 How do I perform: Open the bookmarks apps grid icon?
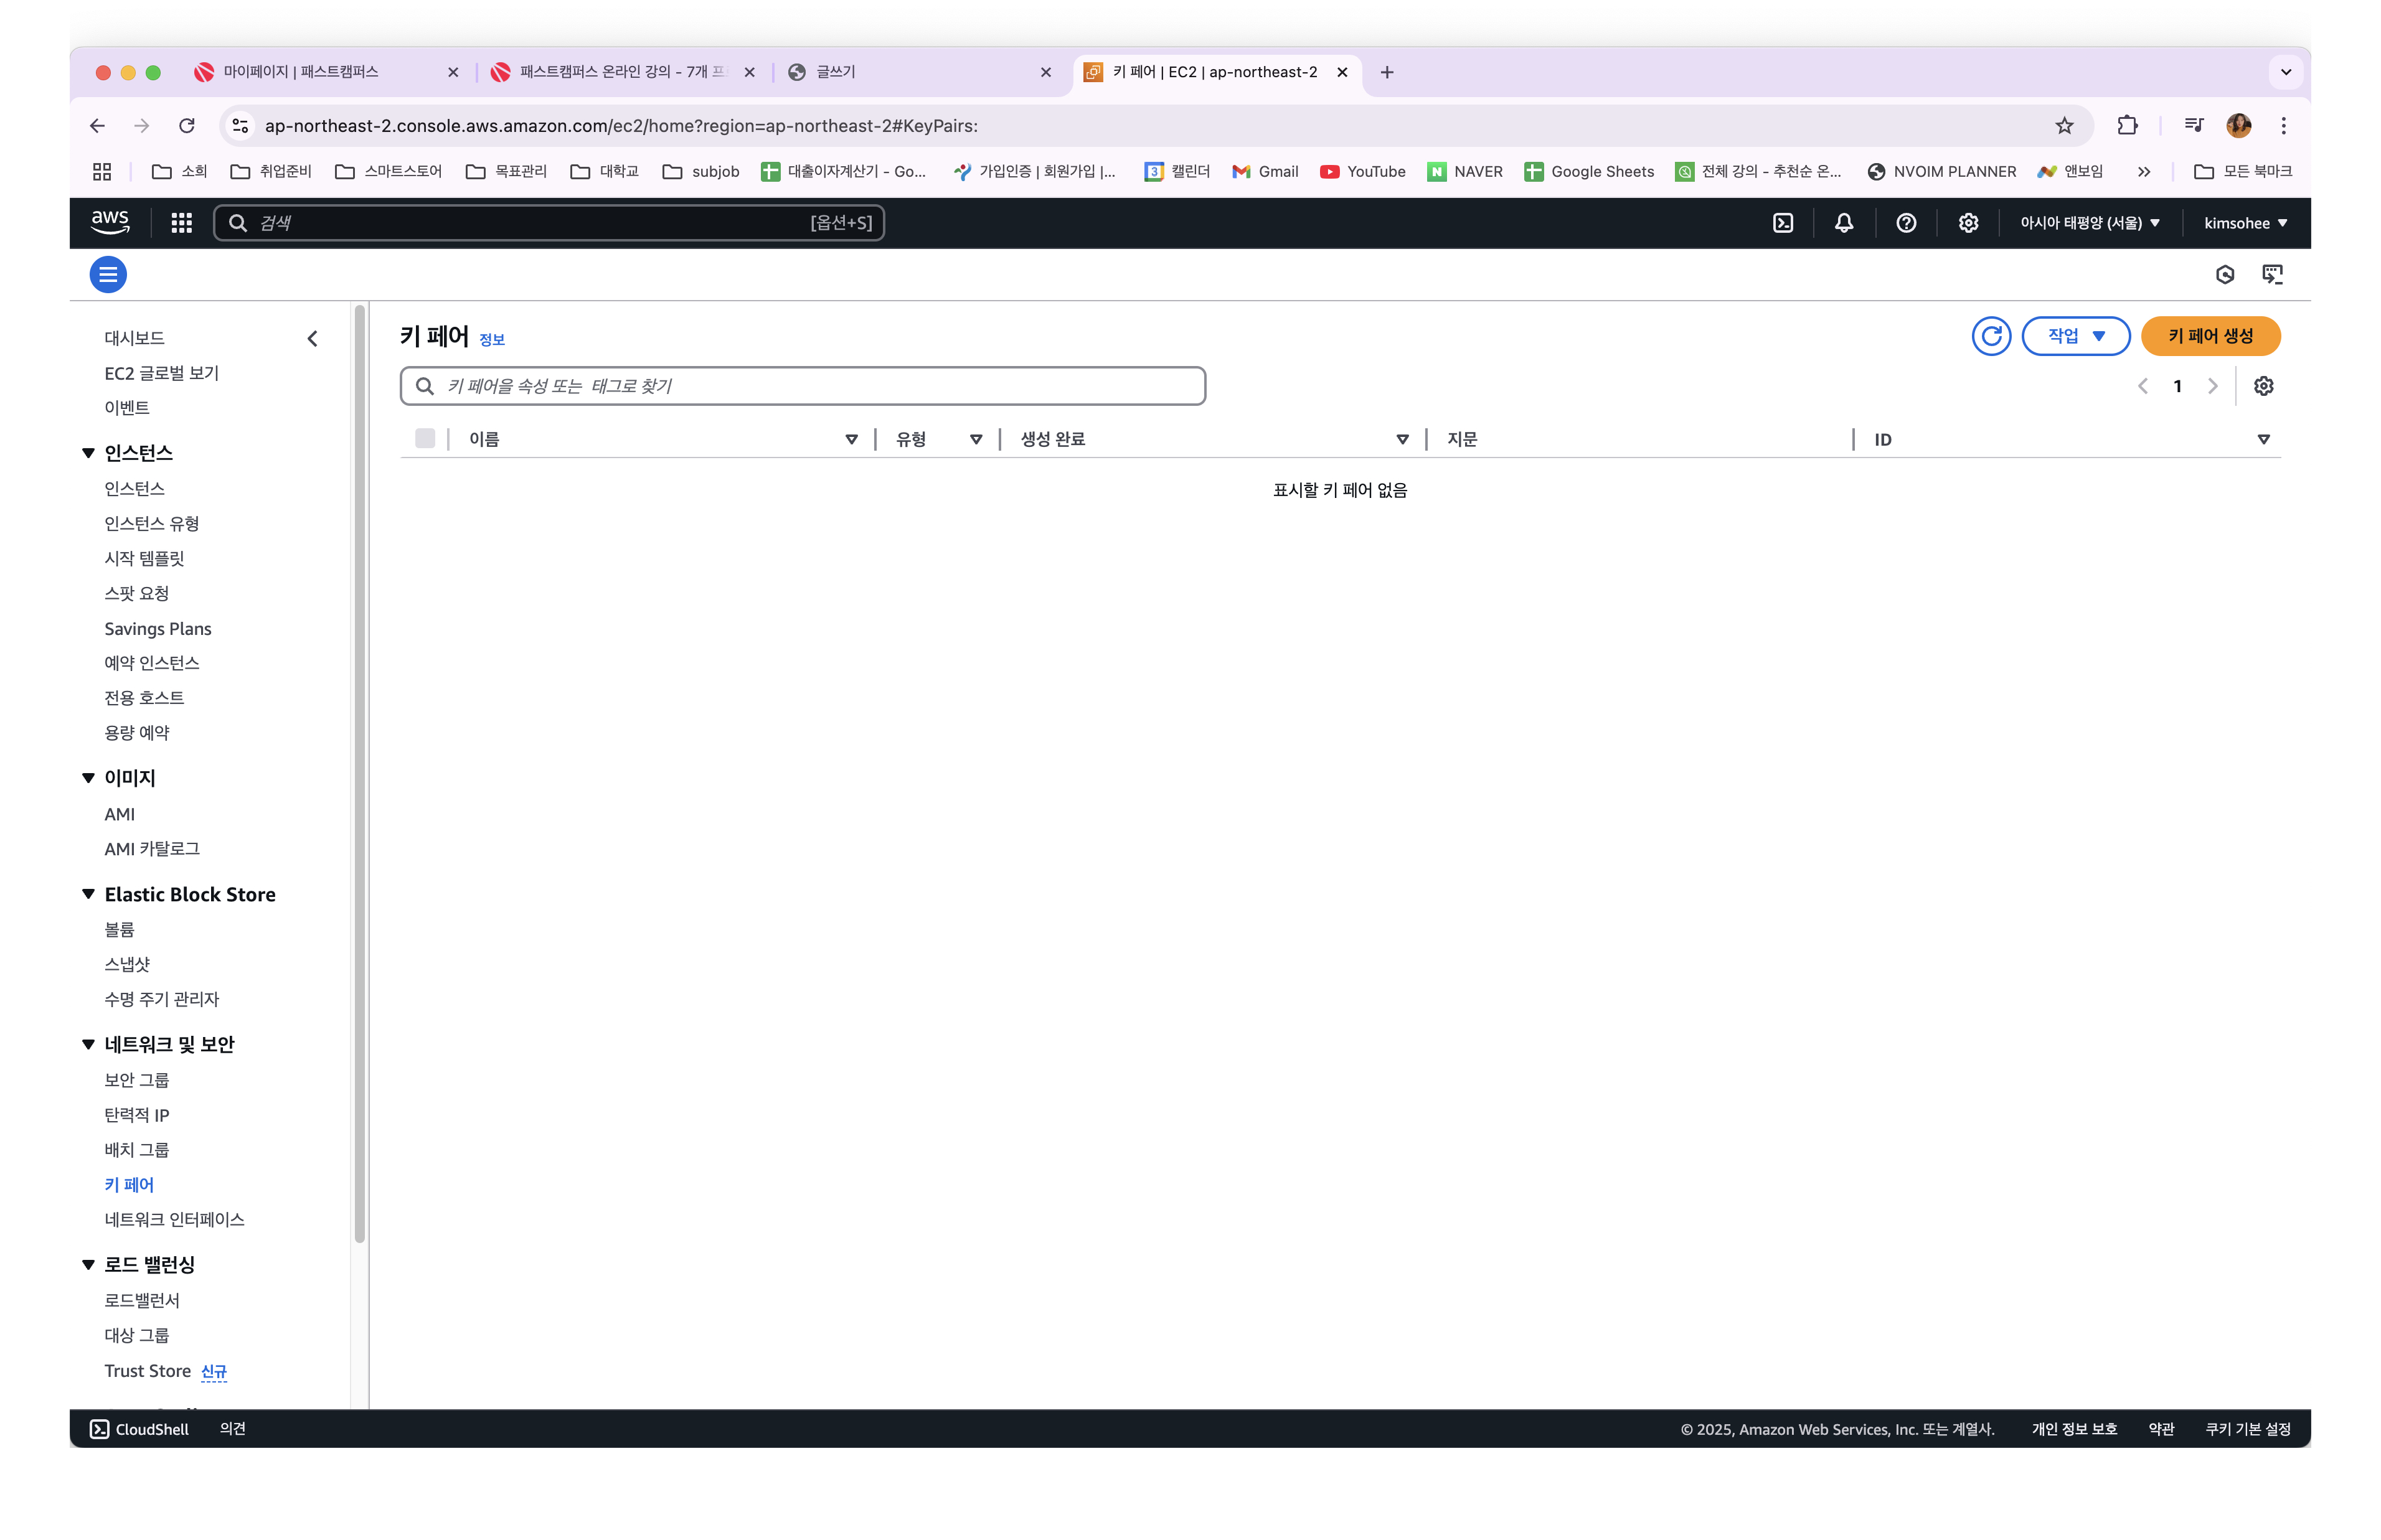102,171
